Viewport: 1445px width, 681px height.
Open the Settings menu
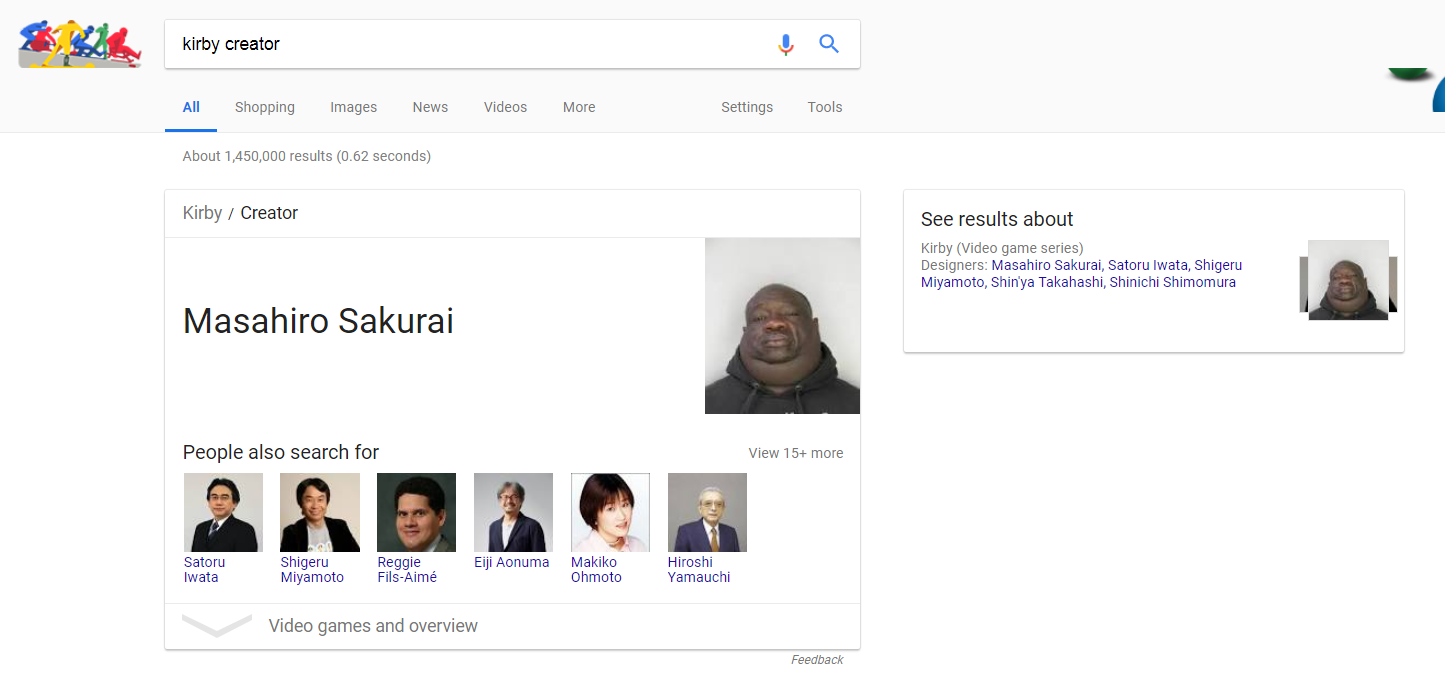747,107
